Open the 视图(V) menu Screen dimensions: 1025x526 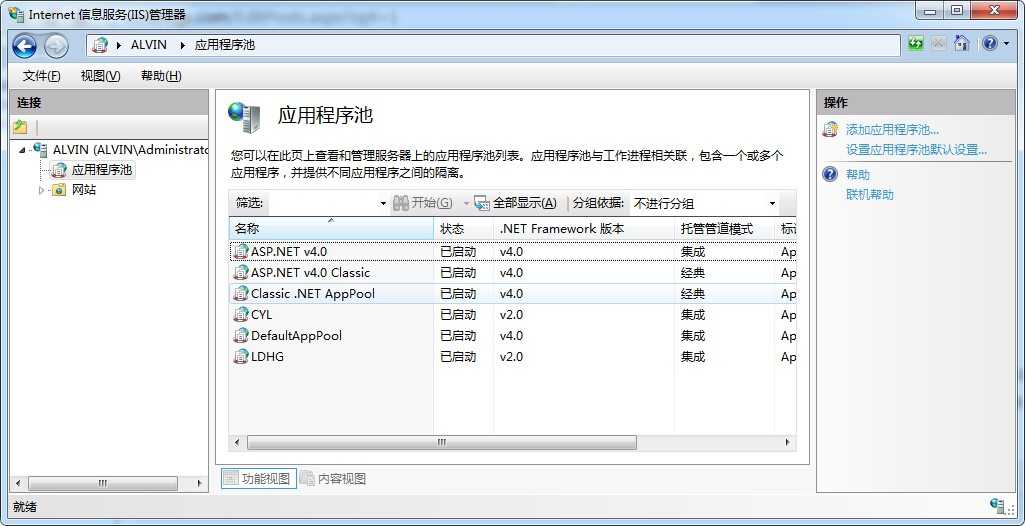pyautogui.click(x=100, y=76)
